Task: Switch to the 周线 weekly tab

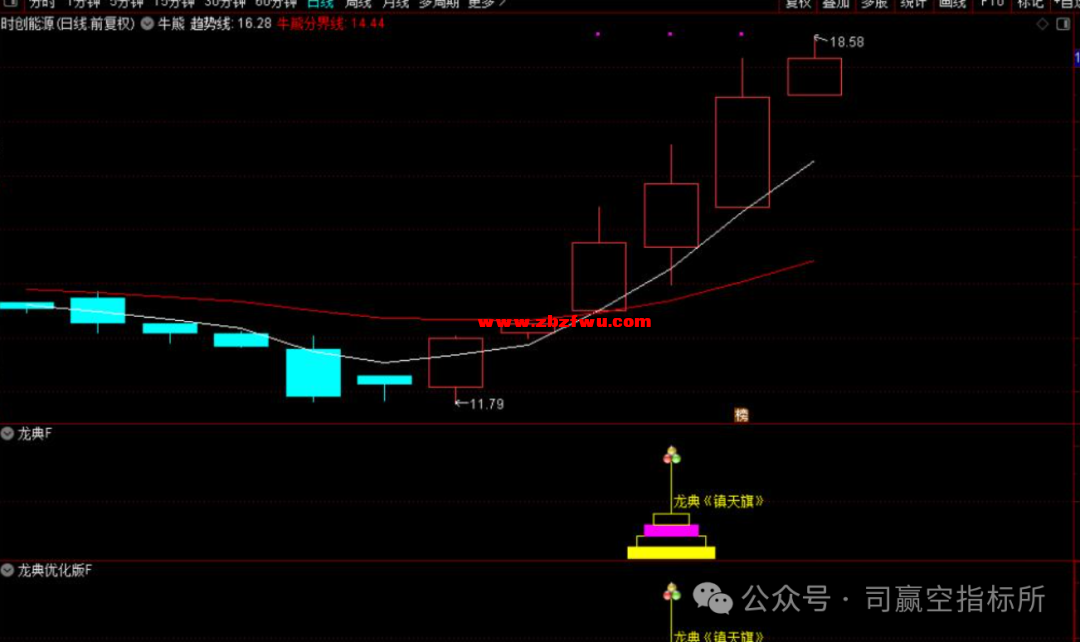Action: click(358, 3)
